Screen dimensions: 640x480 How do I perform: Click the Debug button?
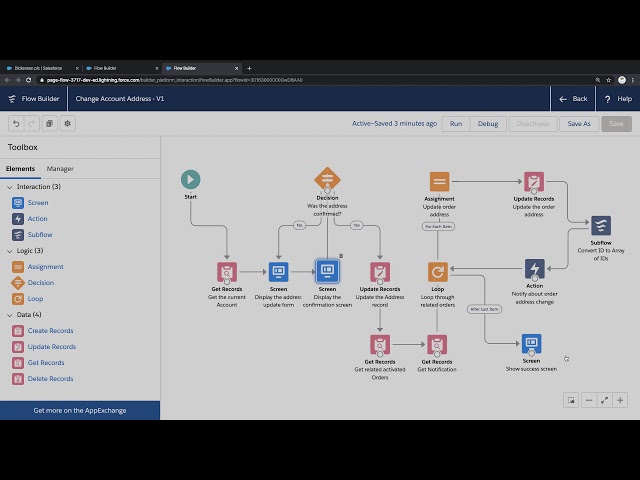pos(488,124)
